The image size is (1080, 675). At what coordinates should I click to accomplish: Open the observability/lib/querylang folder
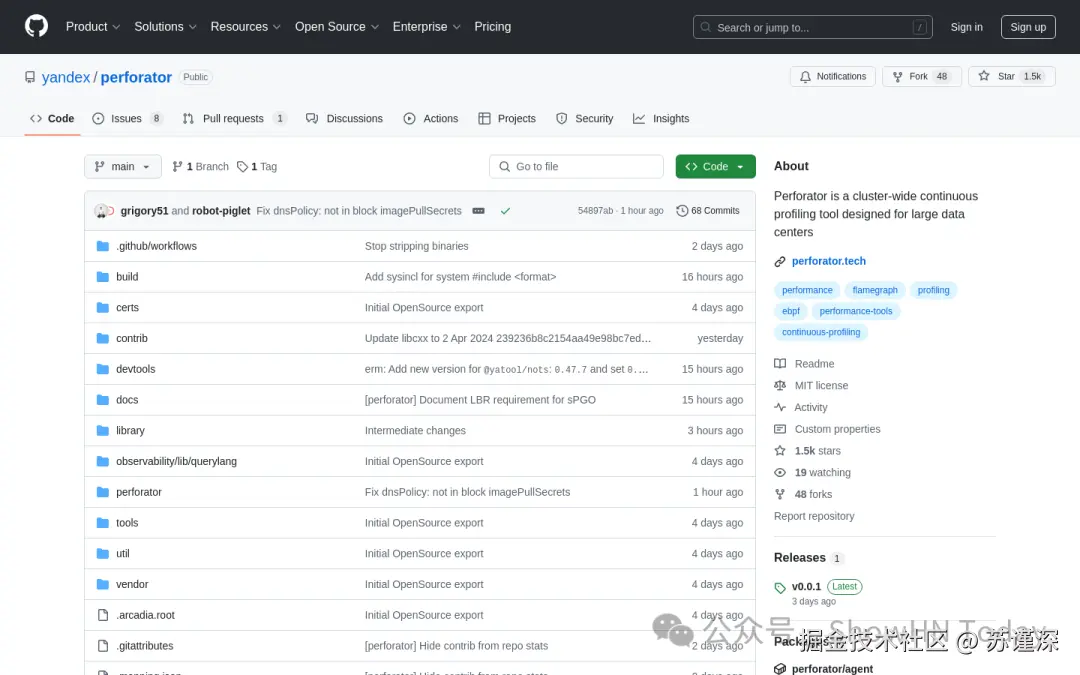[176, 461]
